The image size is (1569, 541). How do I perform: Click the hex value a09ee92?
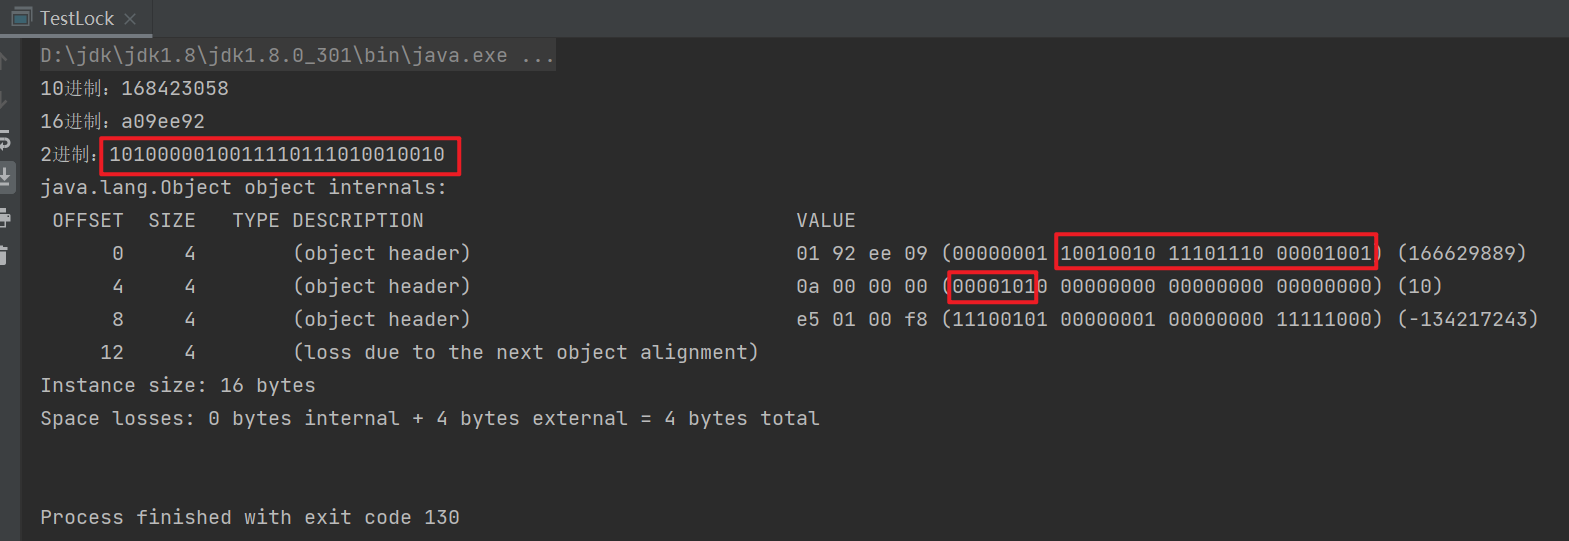(x=162, y=122)
